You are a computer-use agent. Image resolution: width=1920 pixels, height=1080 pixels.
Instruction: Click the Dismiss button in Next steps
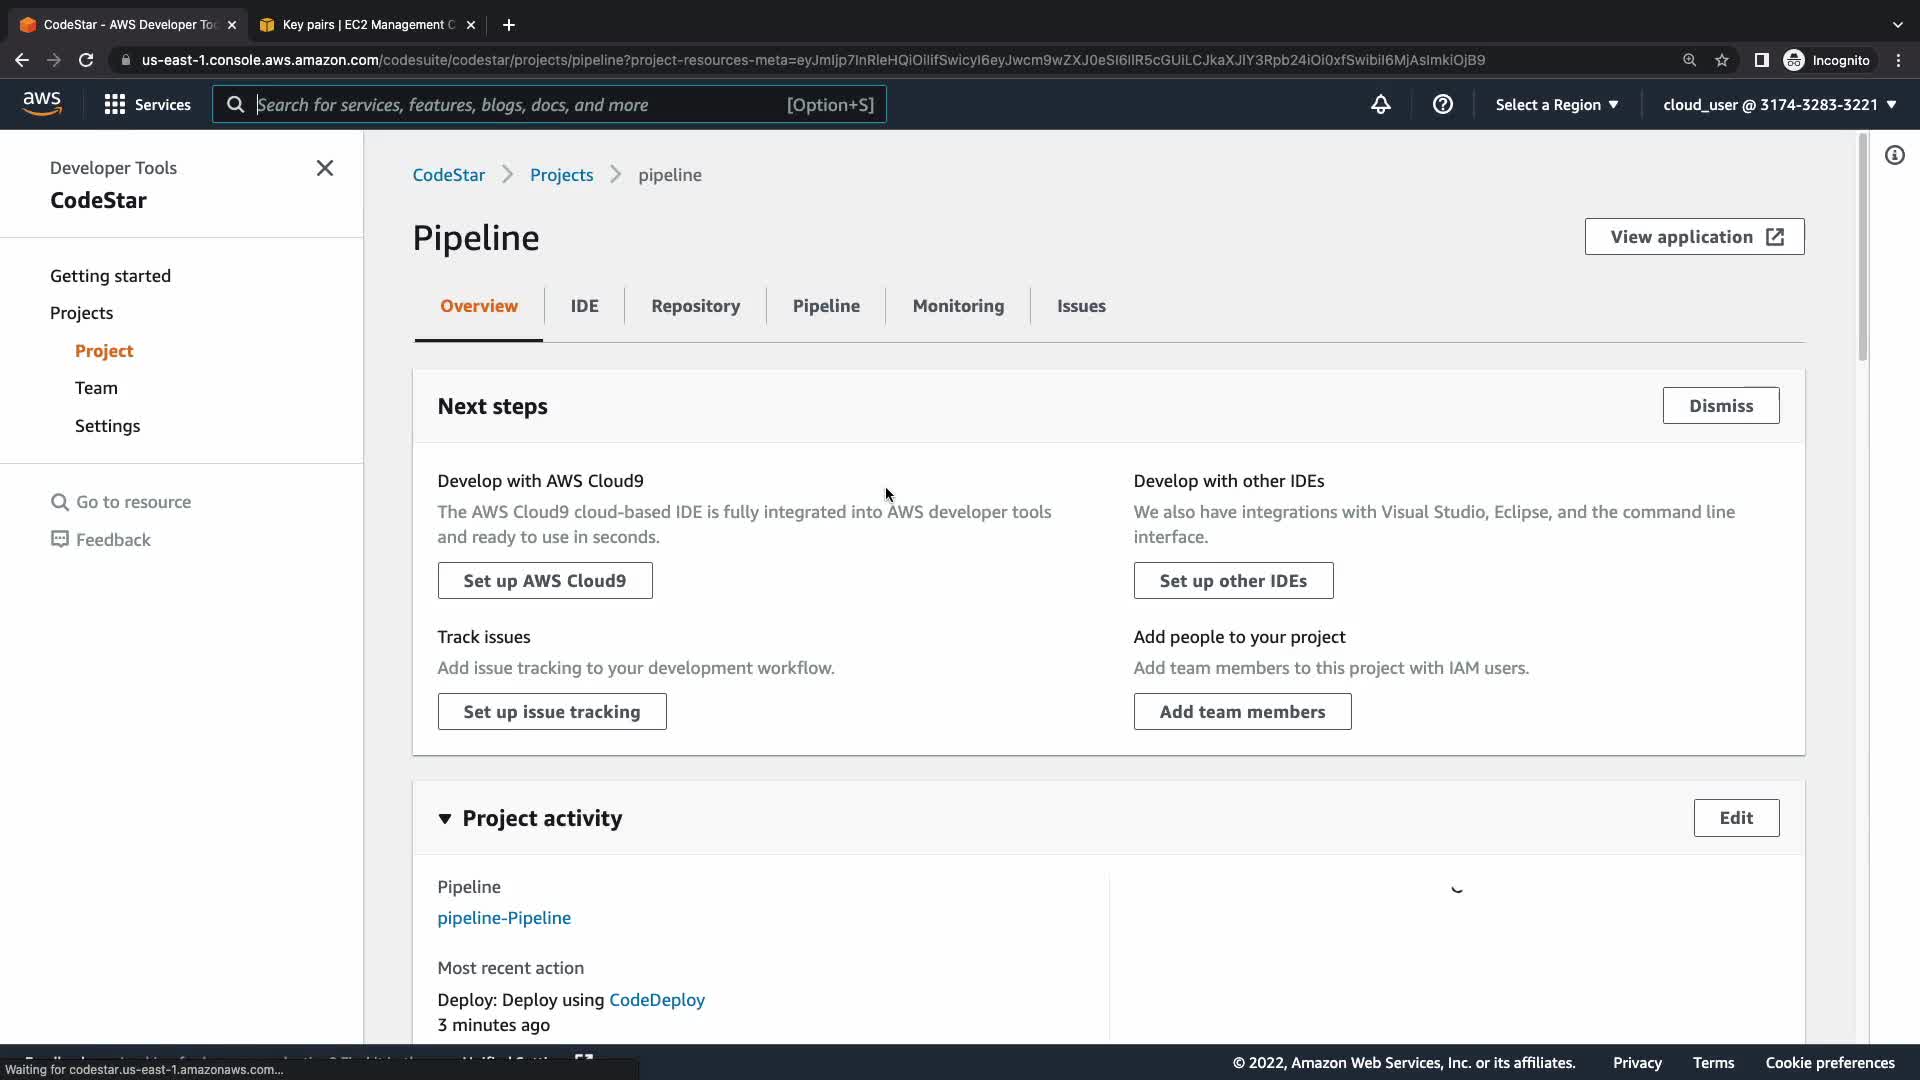pos(1720,406)
